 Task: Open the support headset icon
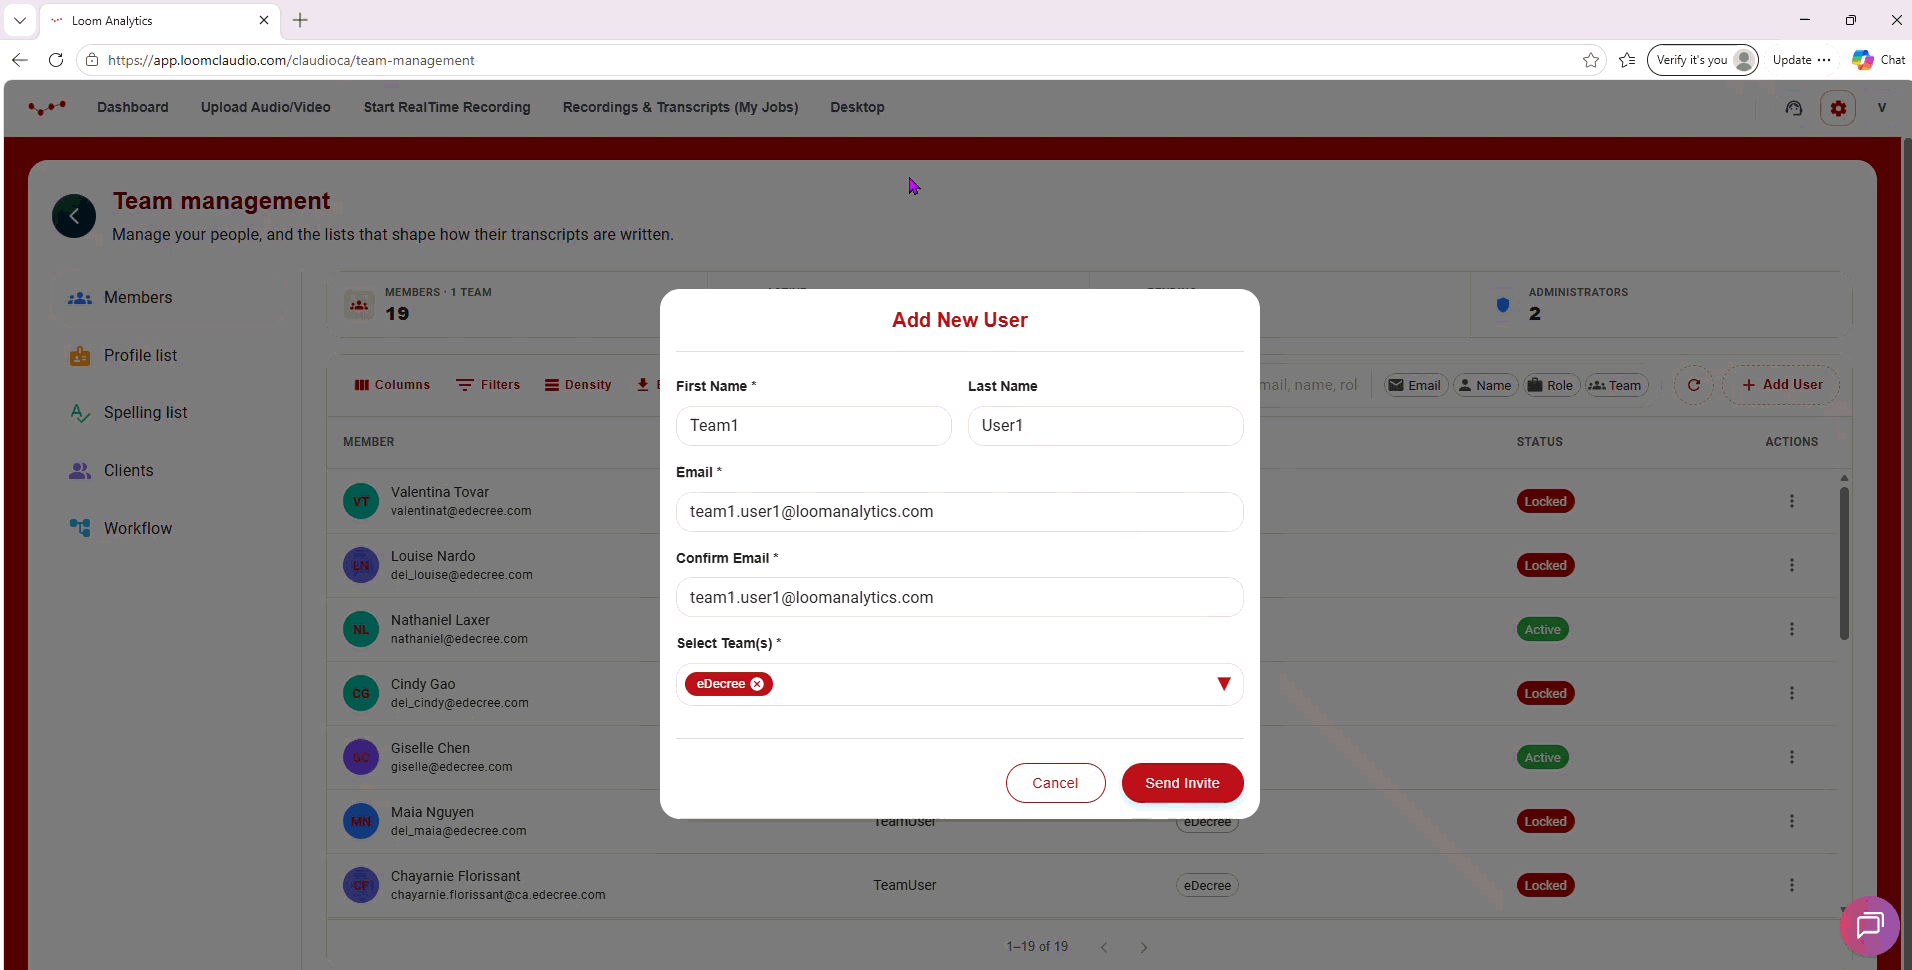click(x=1794, y=108)
